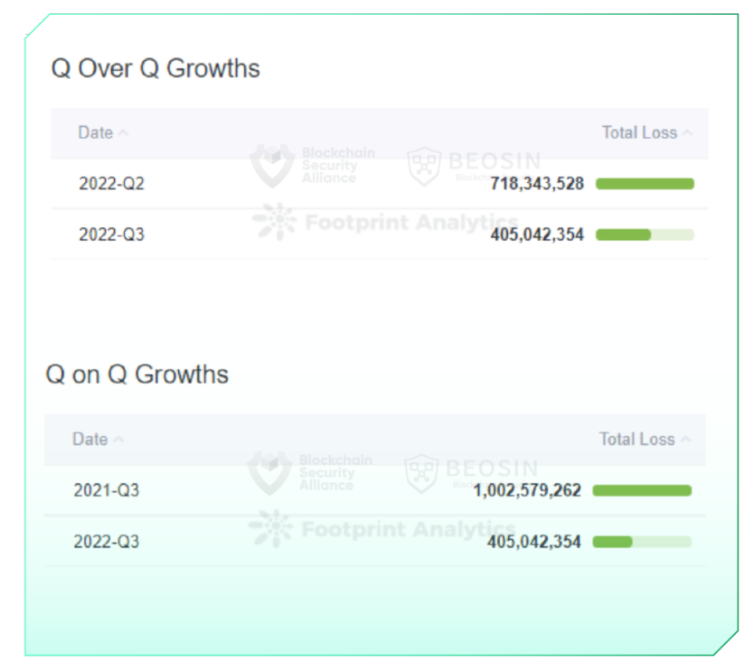Click 405,042,354 bar in Q on Q table
This screenshot has width=755, height=670.
(x=641, y=541)
